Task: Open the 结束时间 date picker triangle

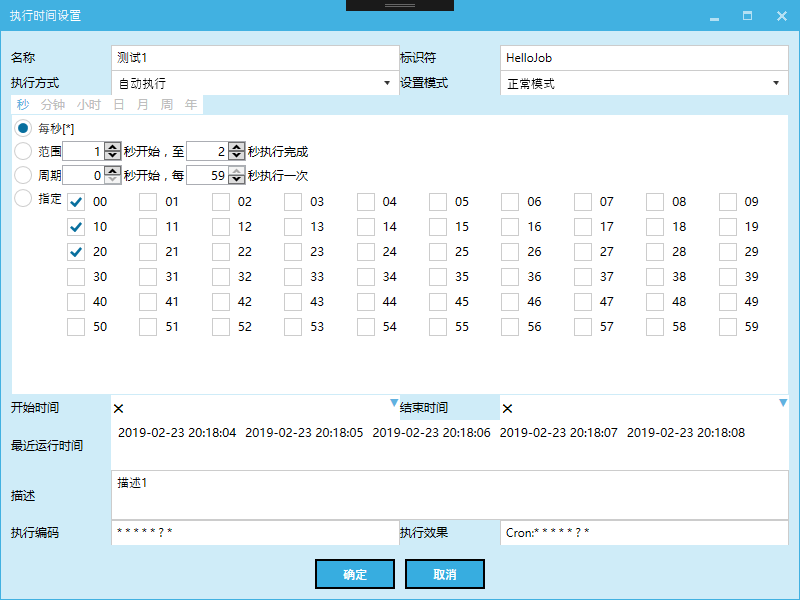Action: pos(783,403)
